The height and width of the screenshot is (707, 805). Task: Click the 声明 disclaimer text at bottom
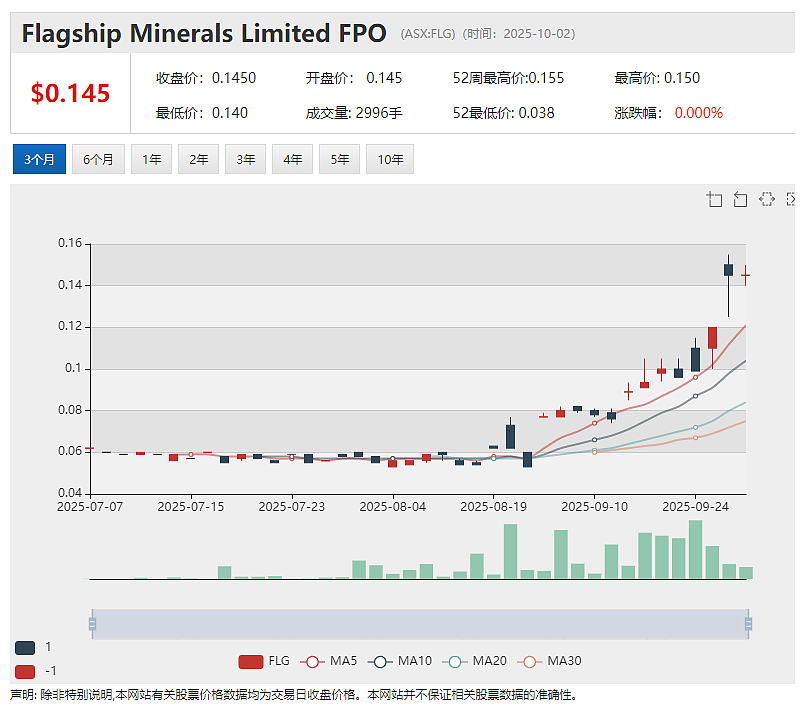click(294, 695)
